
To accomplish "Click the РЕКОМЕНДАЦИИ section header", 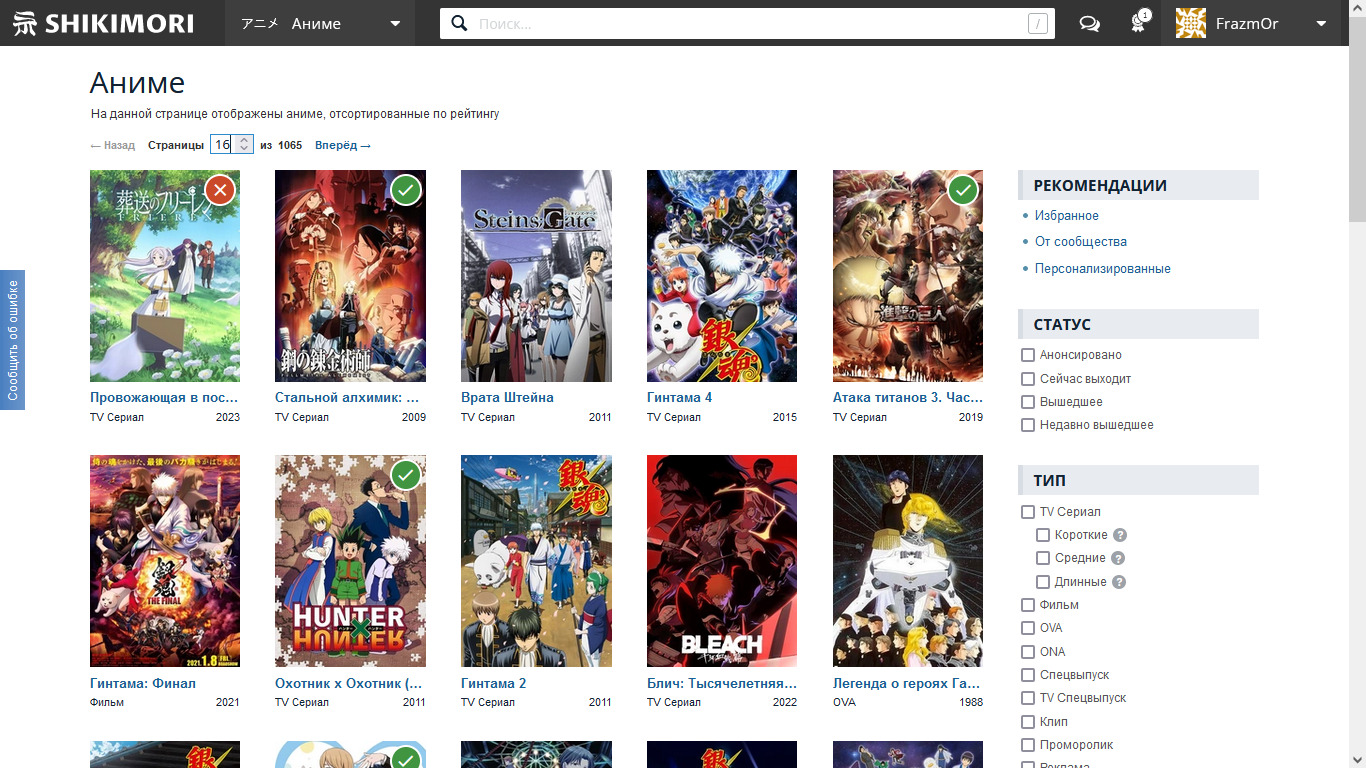I will coord(1138,185).
